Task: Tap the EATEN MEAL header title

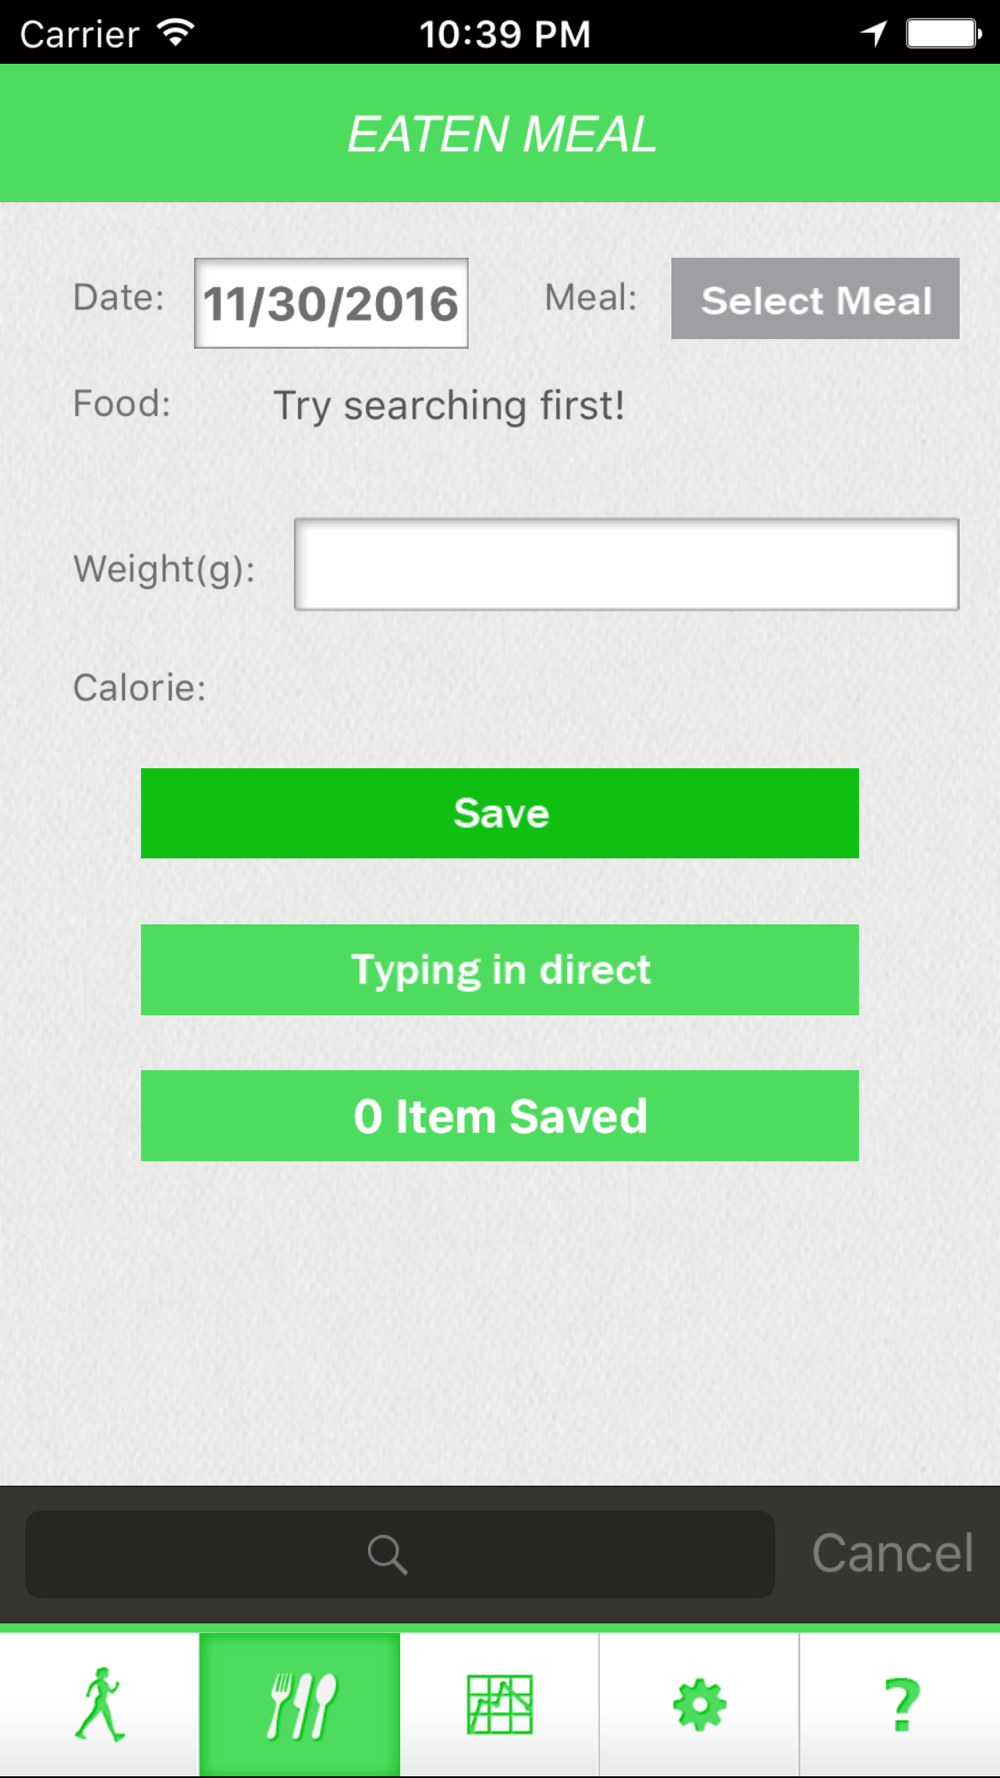Action: [501, 134]
